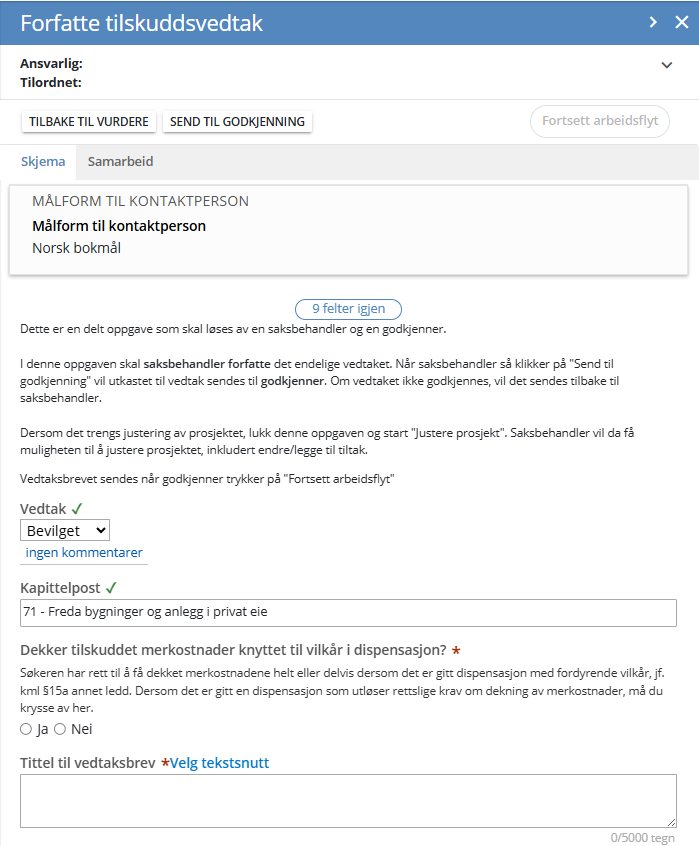Switch to the Skjema tab
The width and height of the screenshot is (699, 846).
coord(43,160)
